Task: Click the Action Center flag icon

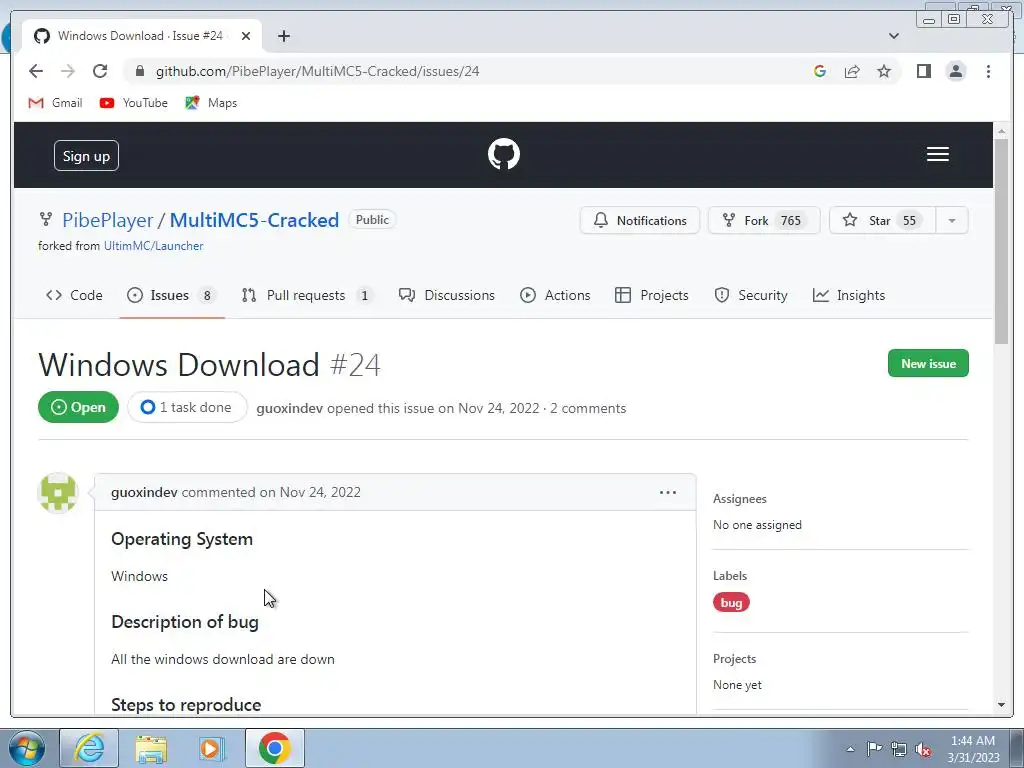Action: point(874,749)
